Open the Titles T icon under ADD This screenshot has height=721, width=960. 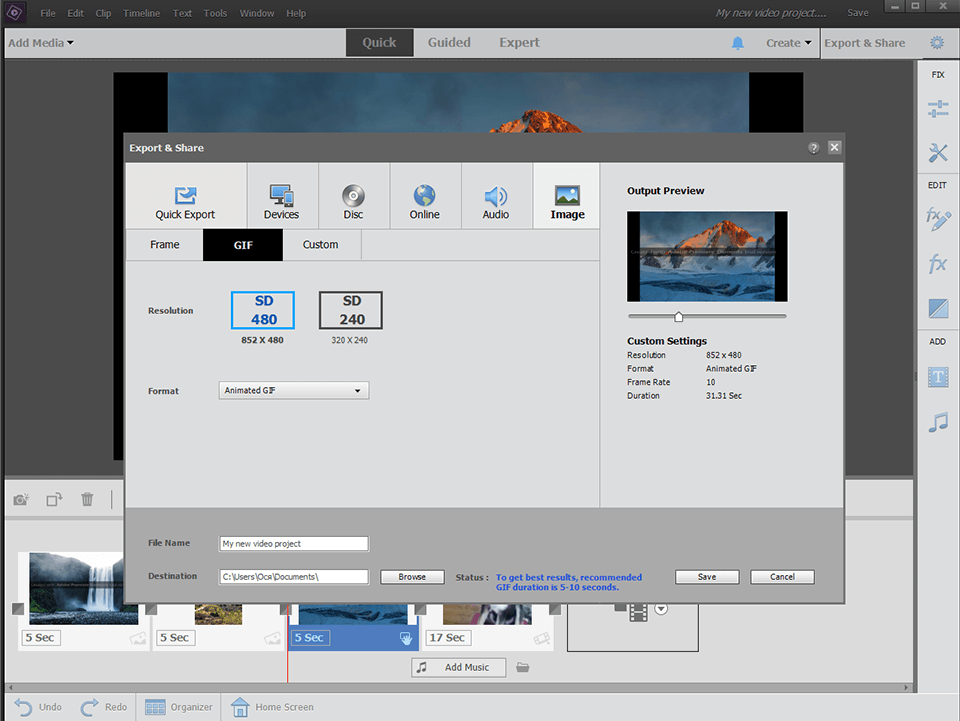pyautogui.click(x=938, y=377)
